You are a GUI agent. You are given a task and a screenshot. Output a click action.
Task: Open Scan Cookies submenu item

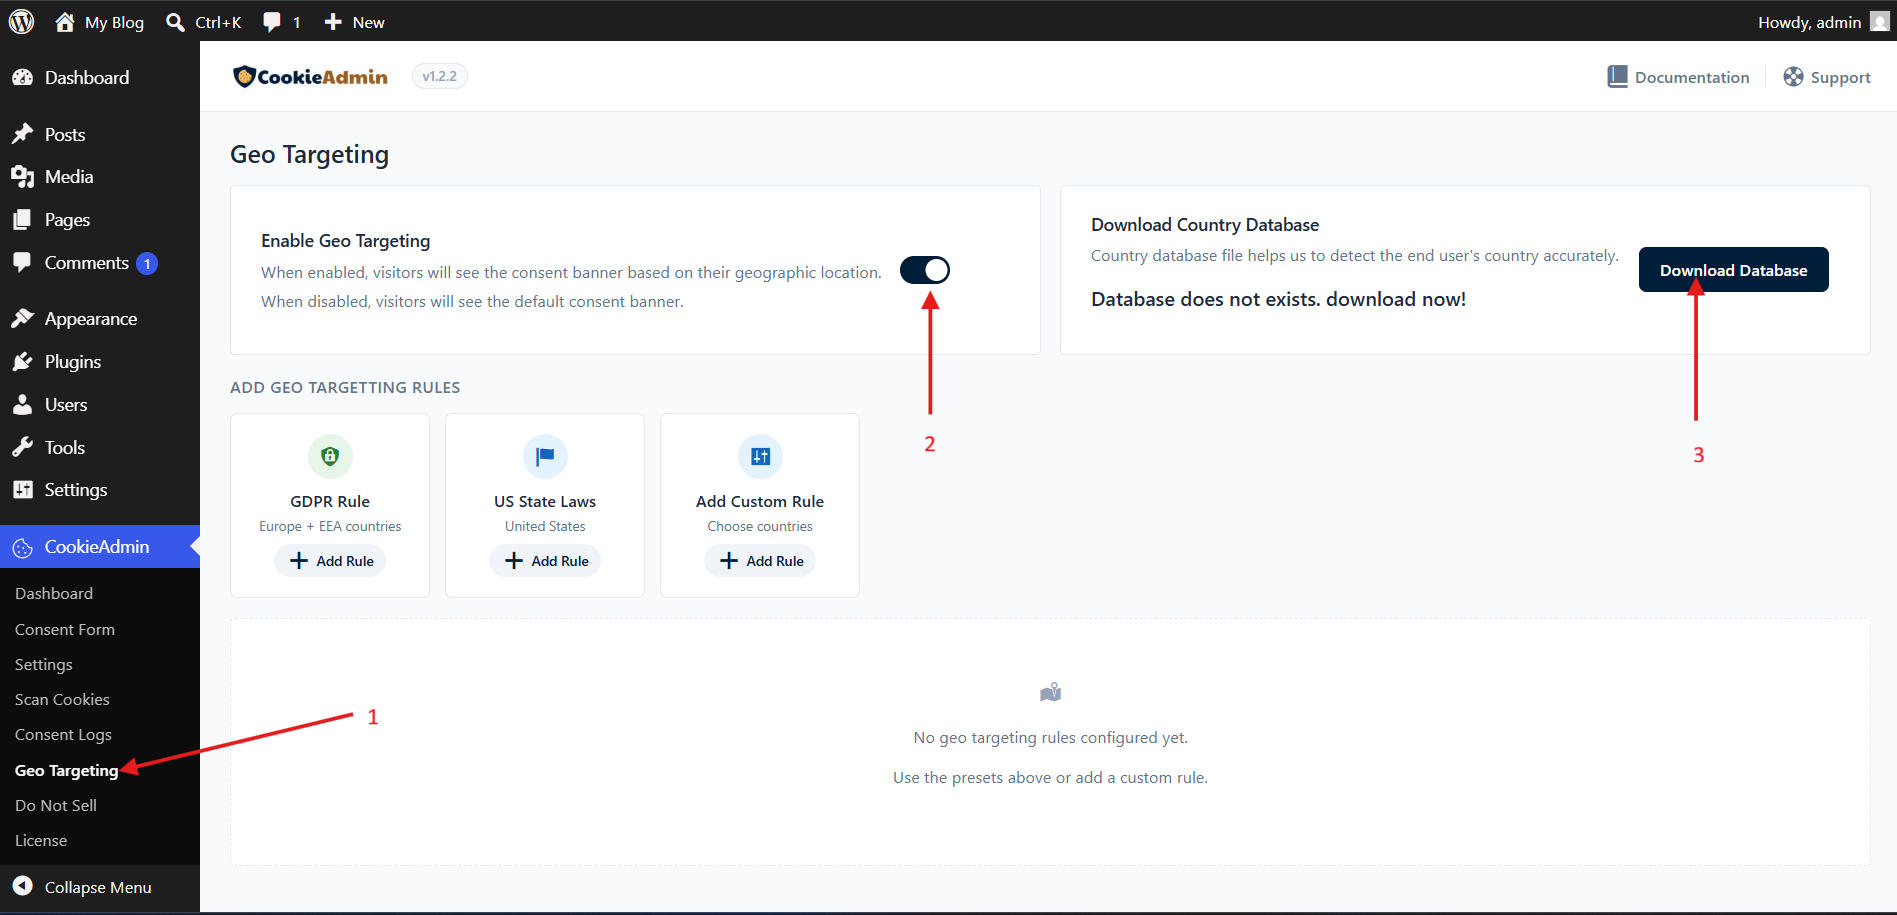[x=62, y=700]
